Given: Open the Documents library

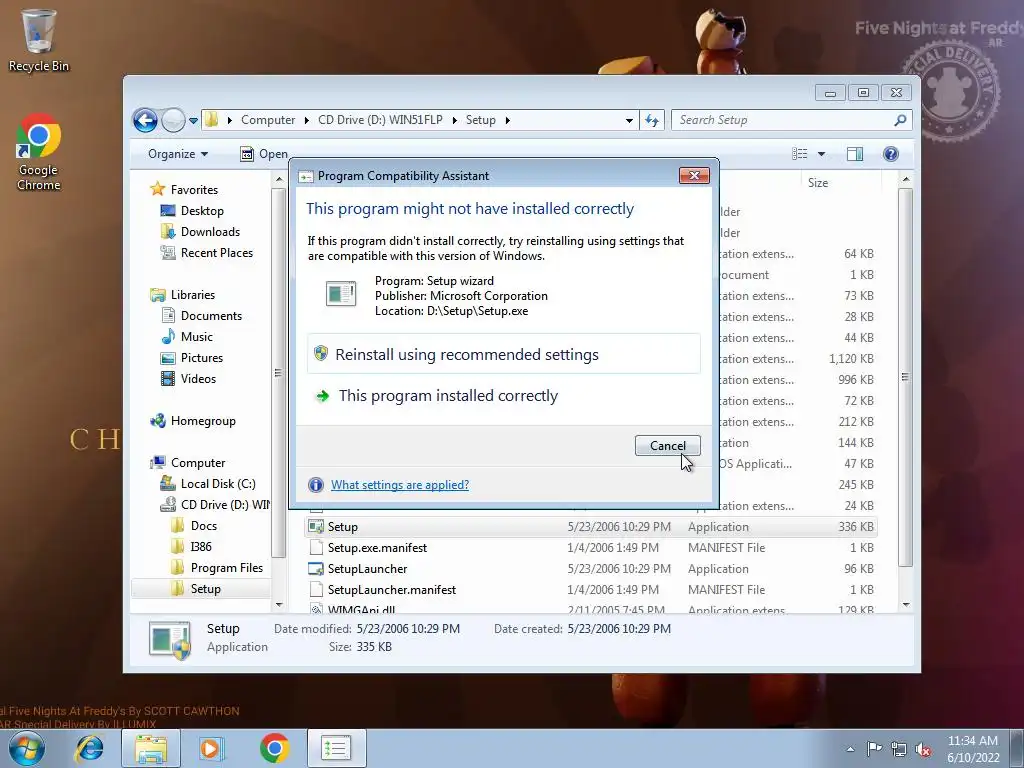Looking at the screenshot, I should (211, 316).
